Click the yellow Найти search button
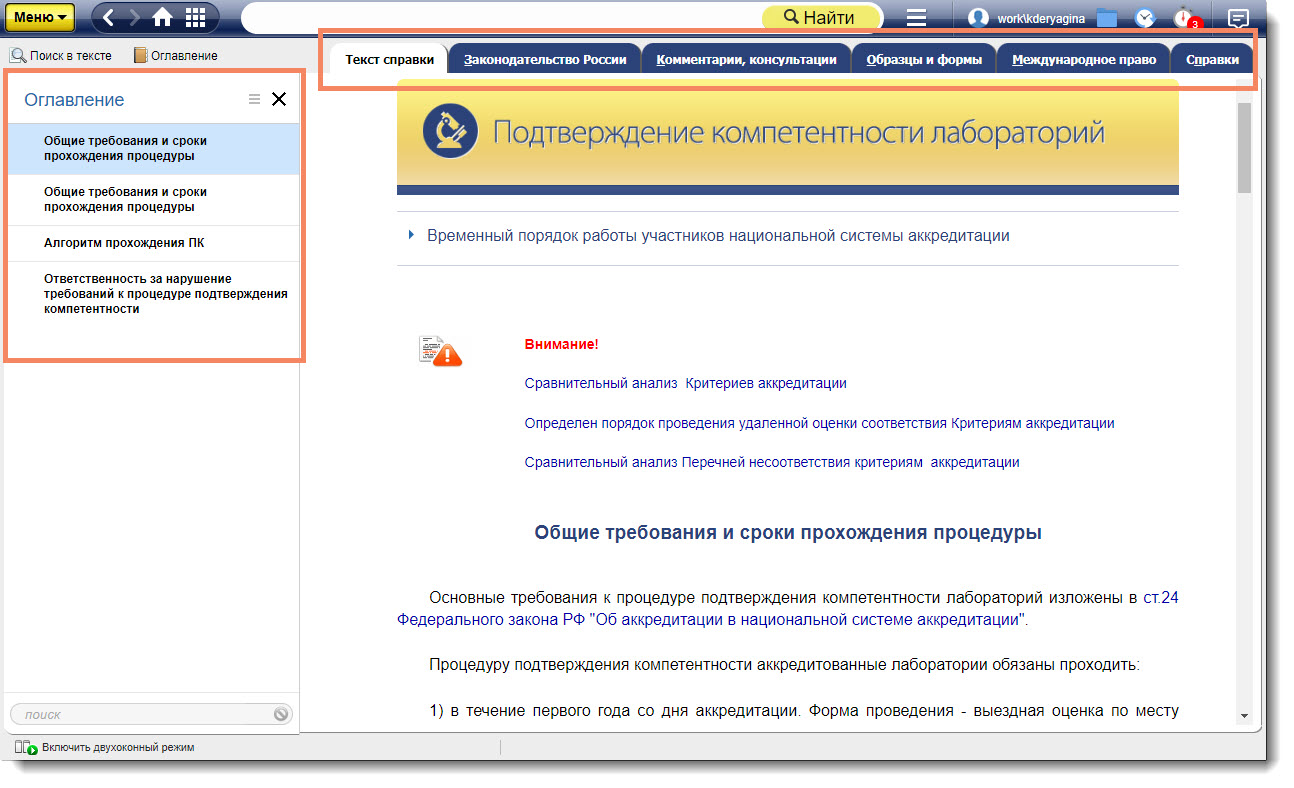Image resolution: width=1294 pixels, height=788 pixels. click(x=822, y=17)
